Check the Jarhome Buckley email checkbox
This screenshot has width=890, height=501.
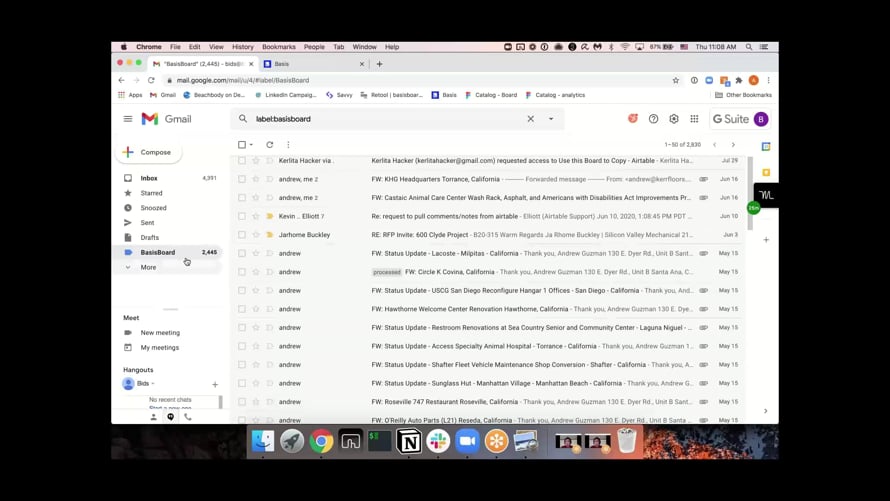coord(242,234)
